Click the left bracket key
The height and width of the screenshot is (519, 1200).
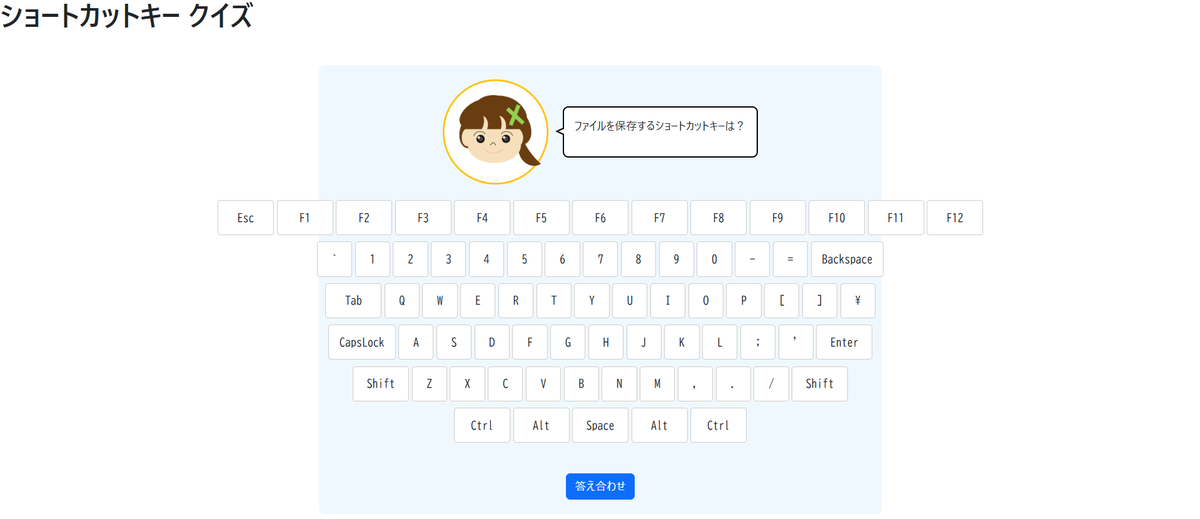point(781,300)
